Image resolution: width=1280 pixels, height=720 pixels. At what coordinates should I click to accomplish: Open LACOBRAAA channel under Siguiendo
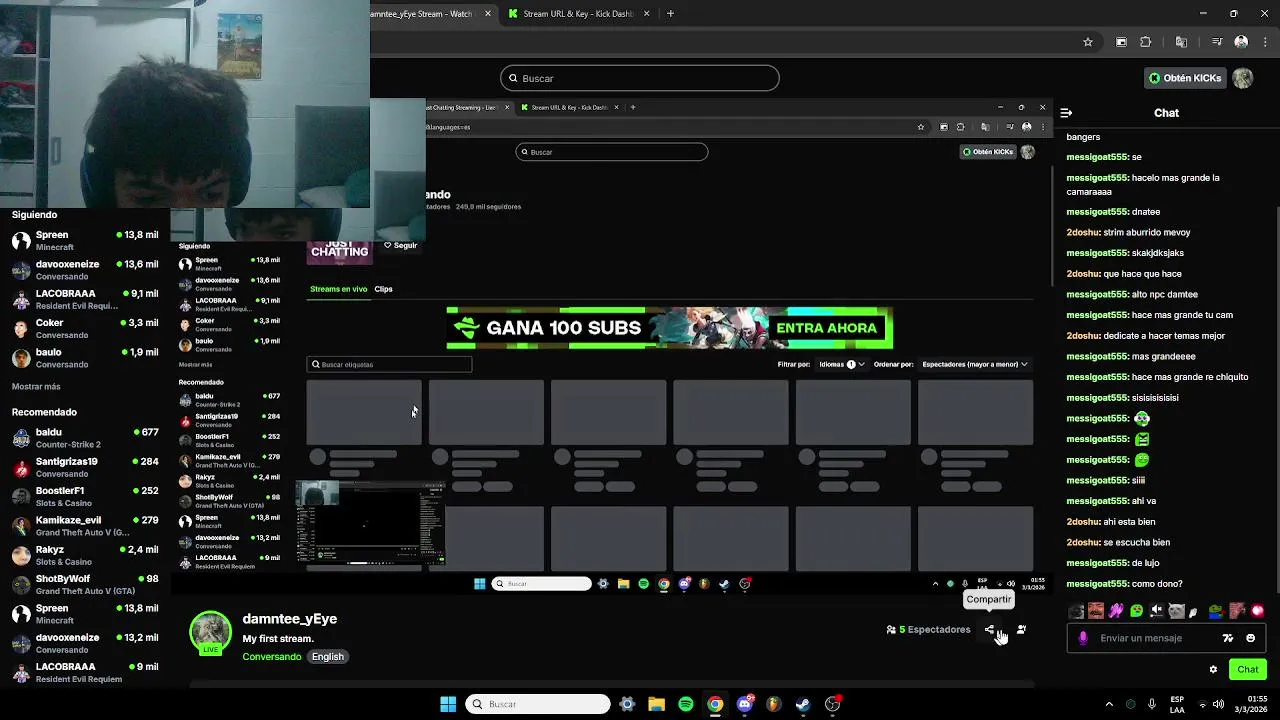[x=85, y=299]
